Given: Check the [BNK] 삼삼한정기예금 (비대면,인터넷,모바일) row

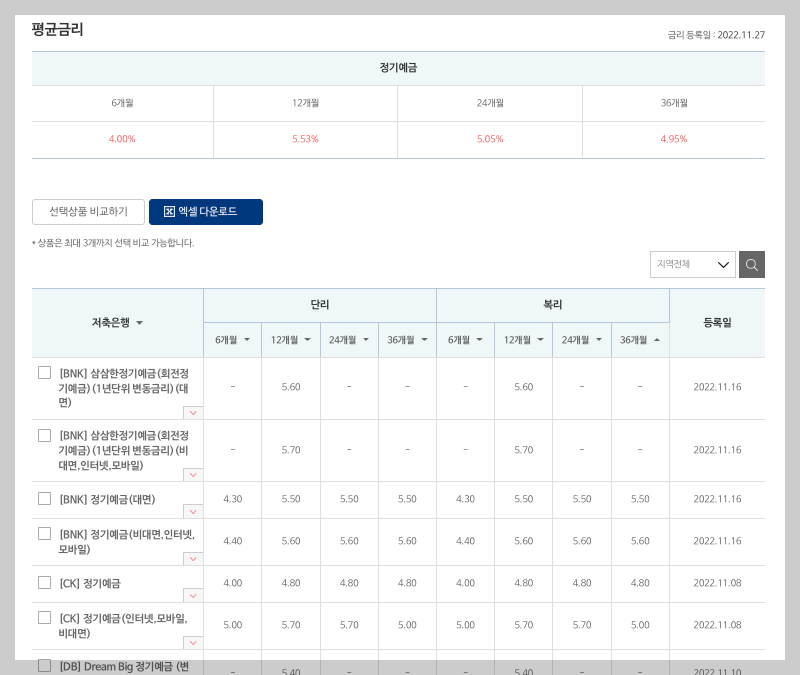Looking at the screenshot, I should (44, 435).
